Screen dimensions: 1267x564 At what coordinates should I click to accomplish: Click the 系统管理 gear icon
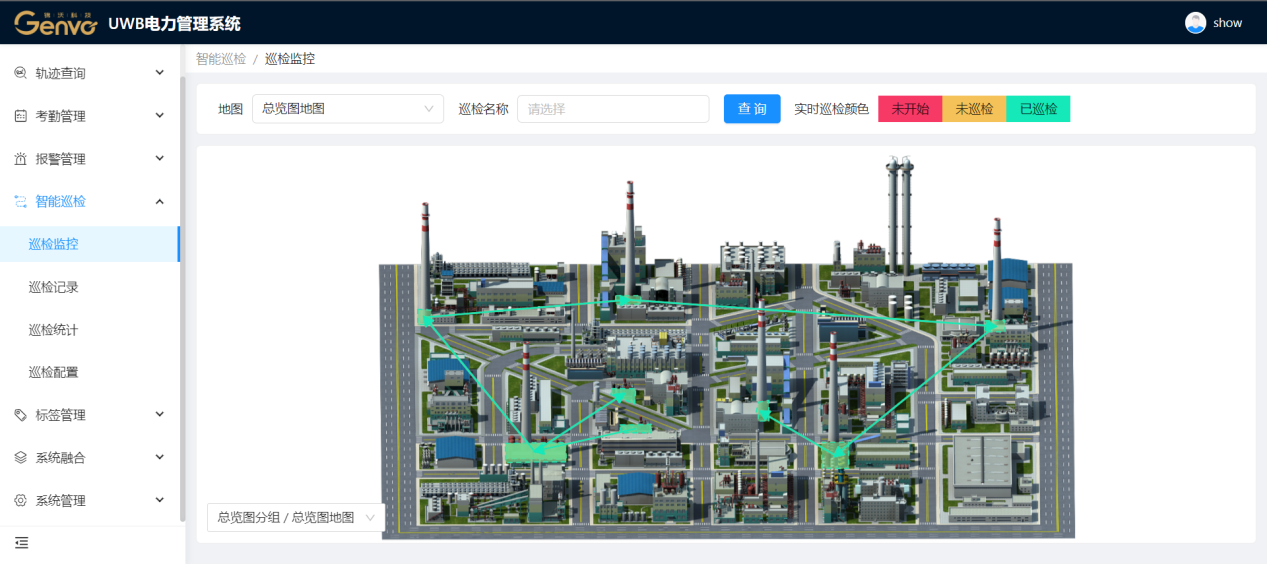click(21, 500)
